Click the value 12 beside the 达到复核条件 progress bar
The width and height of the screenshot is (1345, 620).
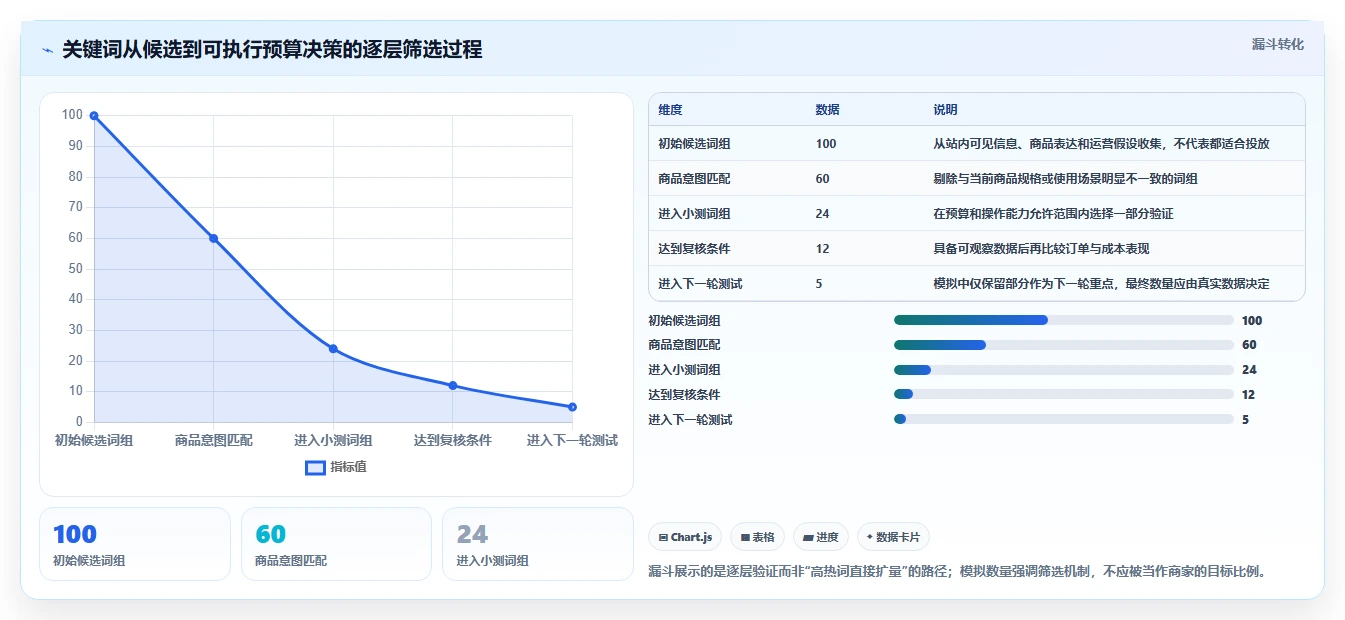pos(1248,395)
